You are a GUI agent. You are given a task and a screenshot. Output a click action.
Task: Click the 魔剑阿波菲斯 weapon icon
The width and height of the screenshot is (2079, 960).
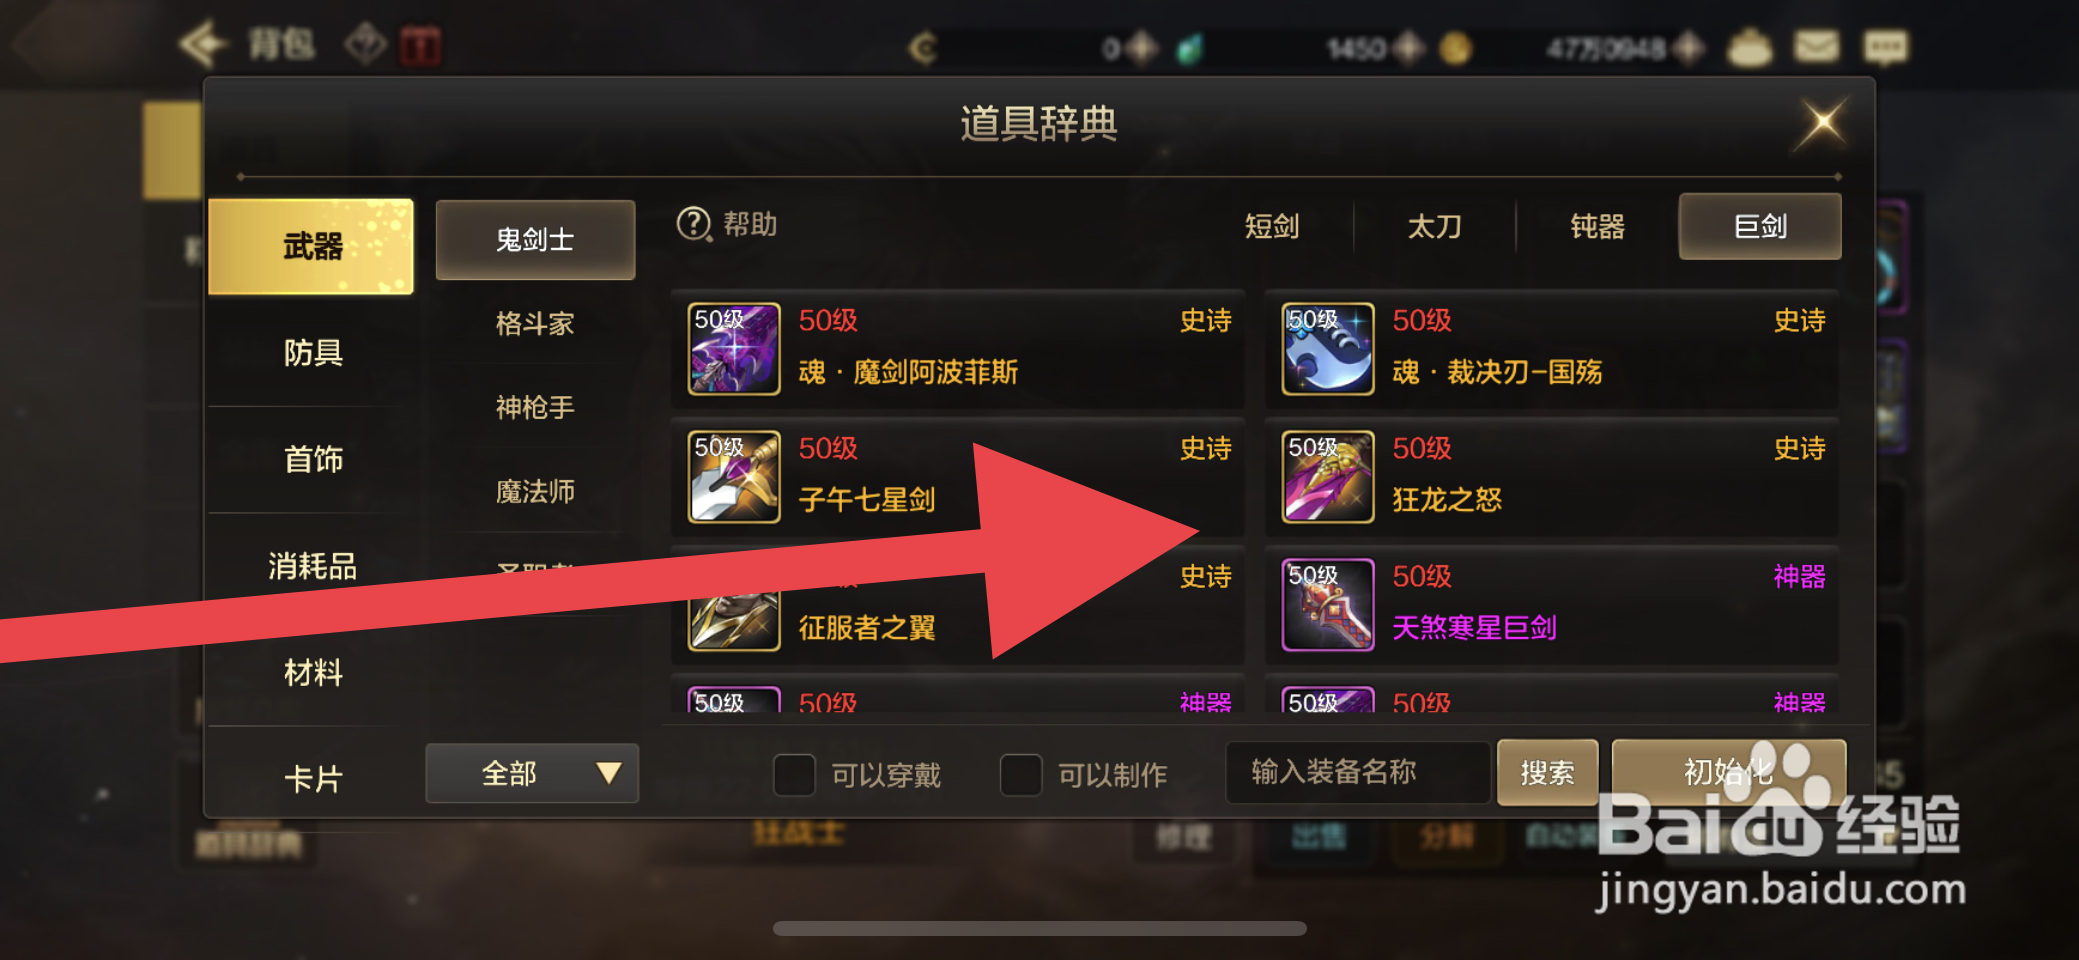click(734, 349)
